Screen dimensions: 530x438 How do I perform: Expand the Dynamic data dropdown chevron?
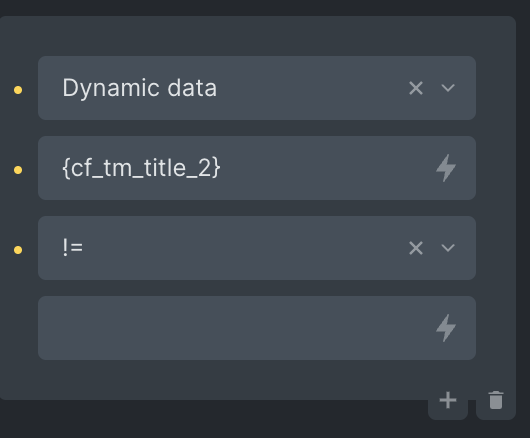click(x=448, y=89)
